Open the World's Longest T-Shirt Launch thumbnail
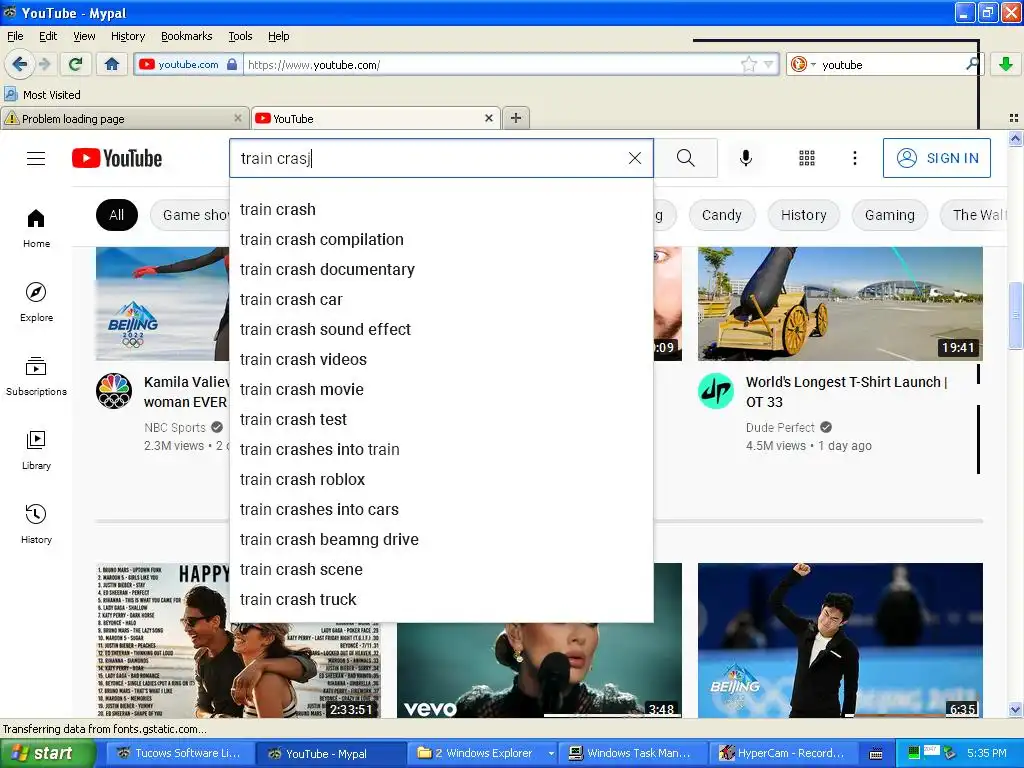This screenshot has height=768, width=1024. tap(840, 304)
